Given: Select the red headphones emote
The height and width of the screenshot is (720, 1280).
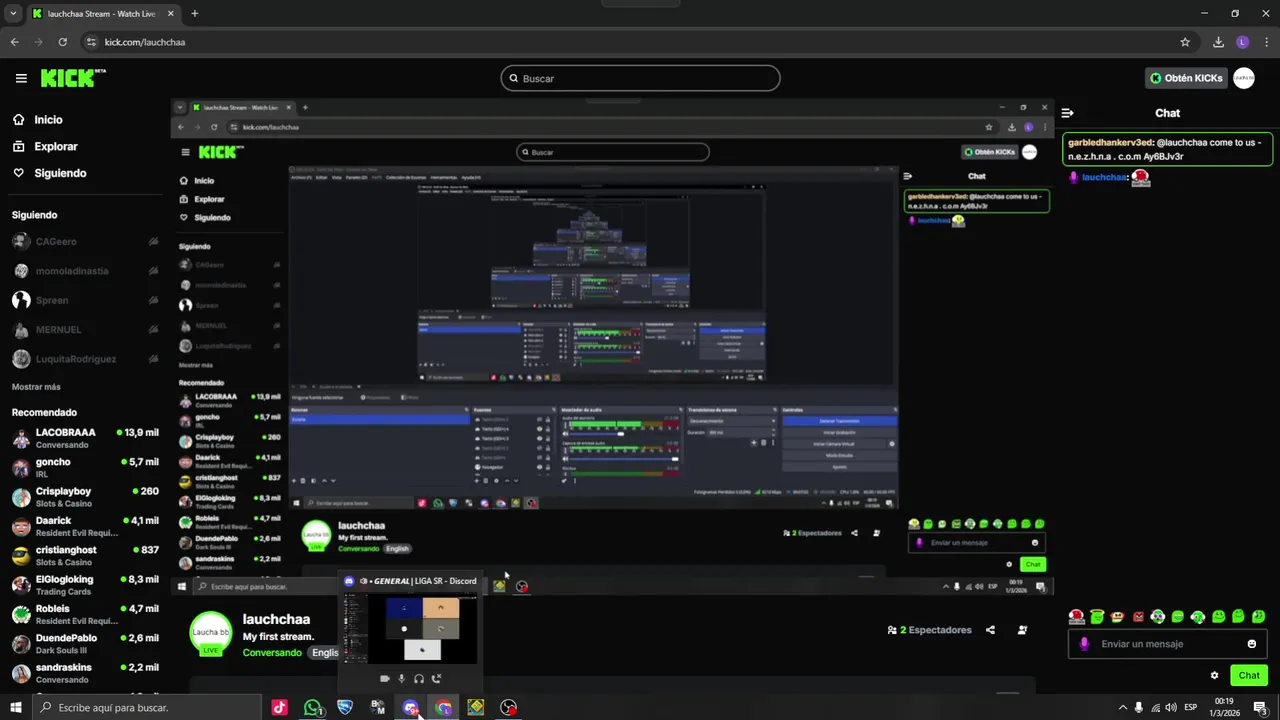Looking at the screenshot, I should point(1076,616).
